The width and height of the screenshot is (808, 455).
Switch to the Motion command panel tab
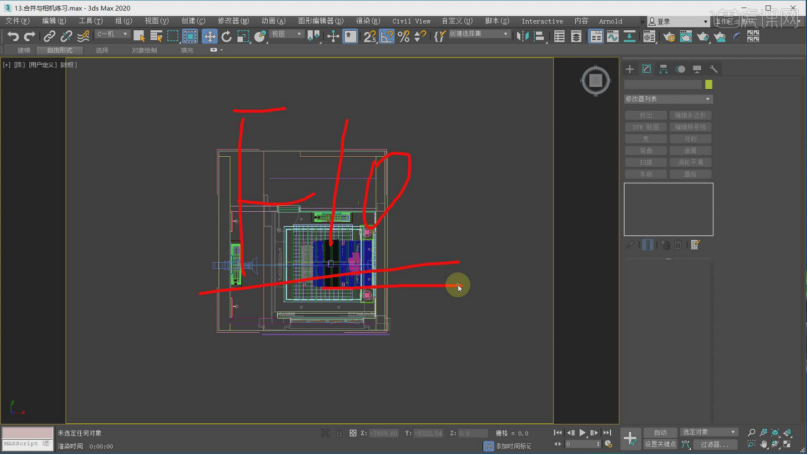pyautogui.click(x=680, y=69)
